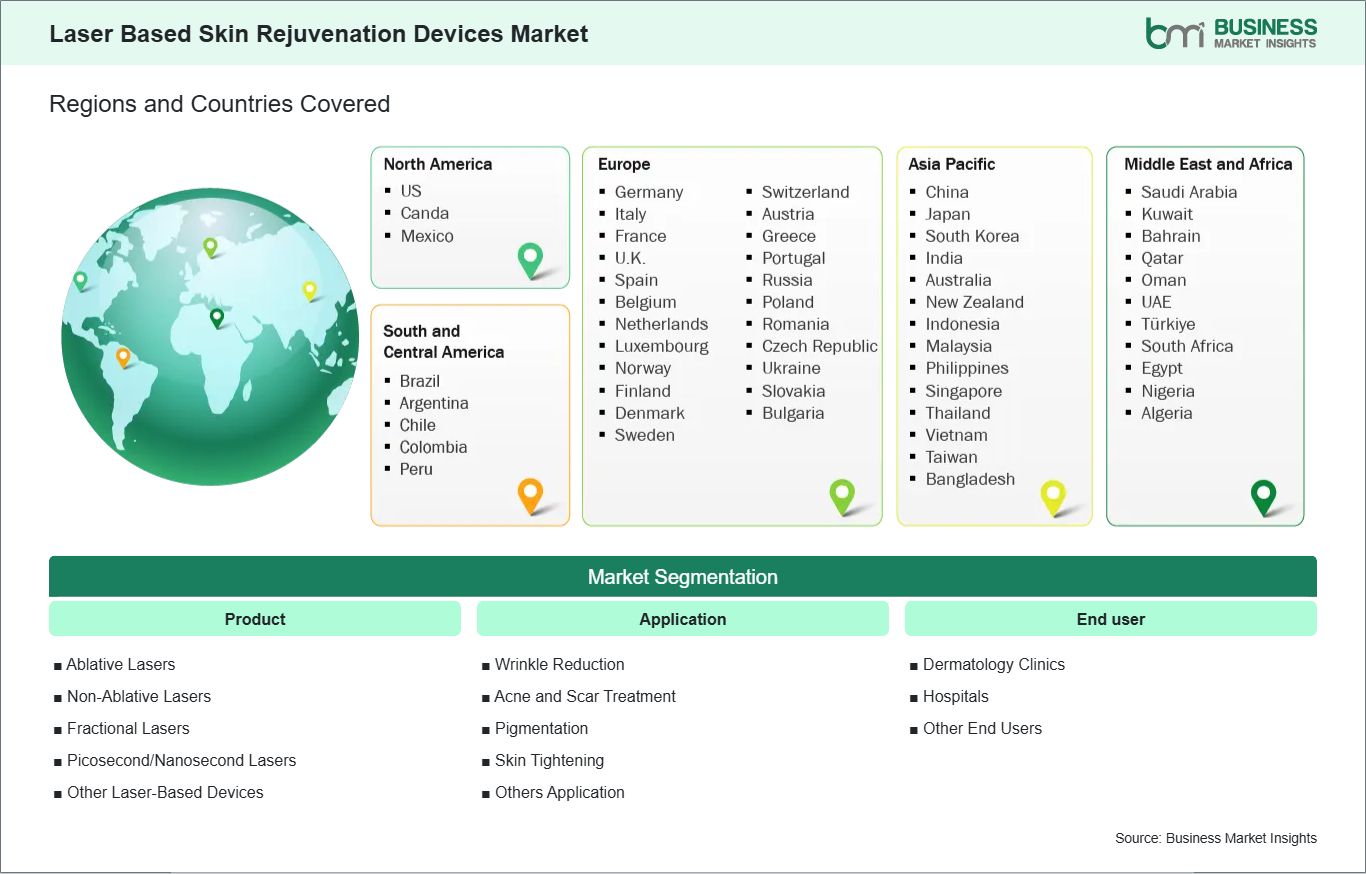Click the orange pin in South and Central America card
The height and width of the screenshot is (874, 1366).
pos(530,495)
